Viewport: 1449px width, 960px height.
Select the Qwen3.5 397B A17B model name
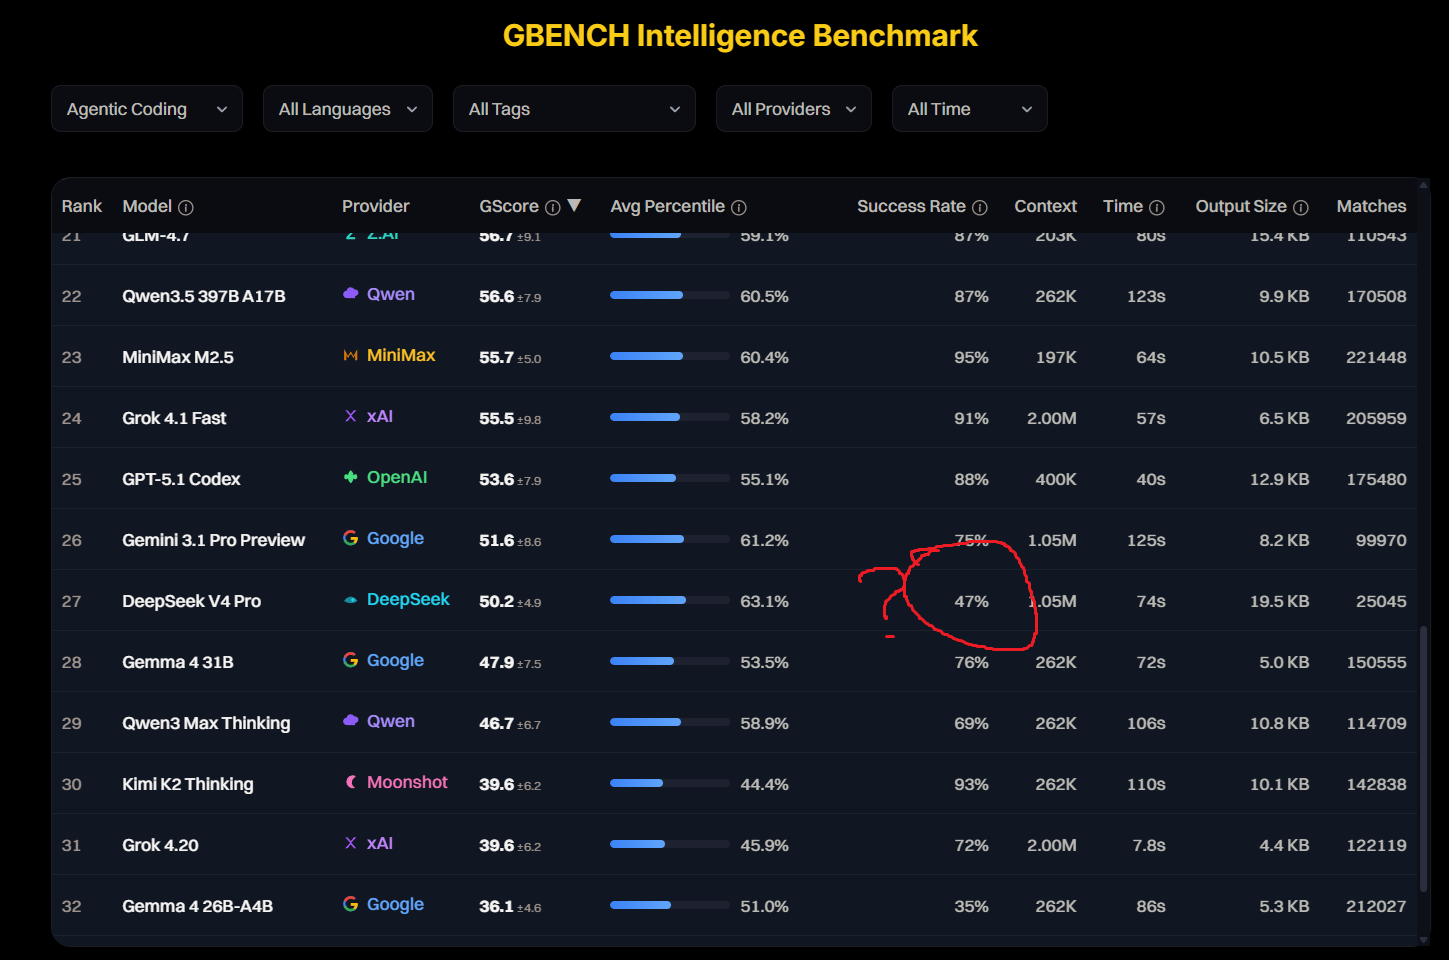click(204, 296)
